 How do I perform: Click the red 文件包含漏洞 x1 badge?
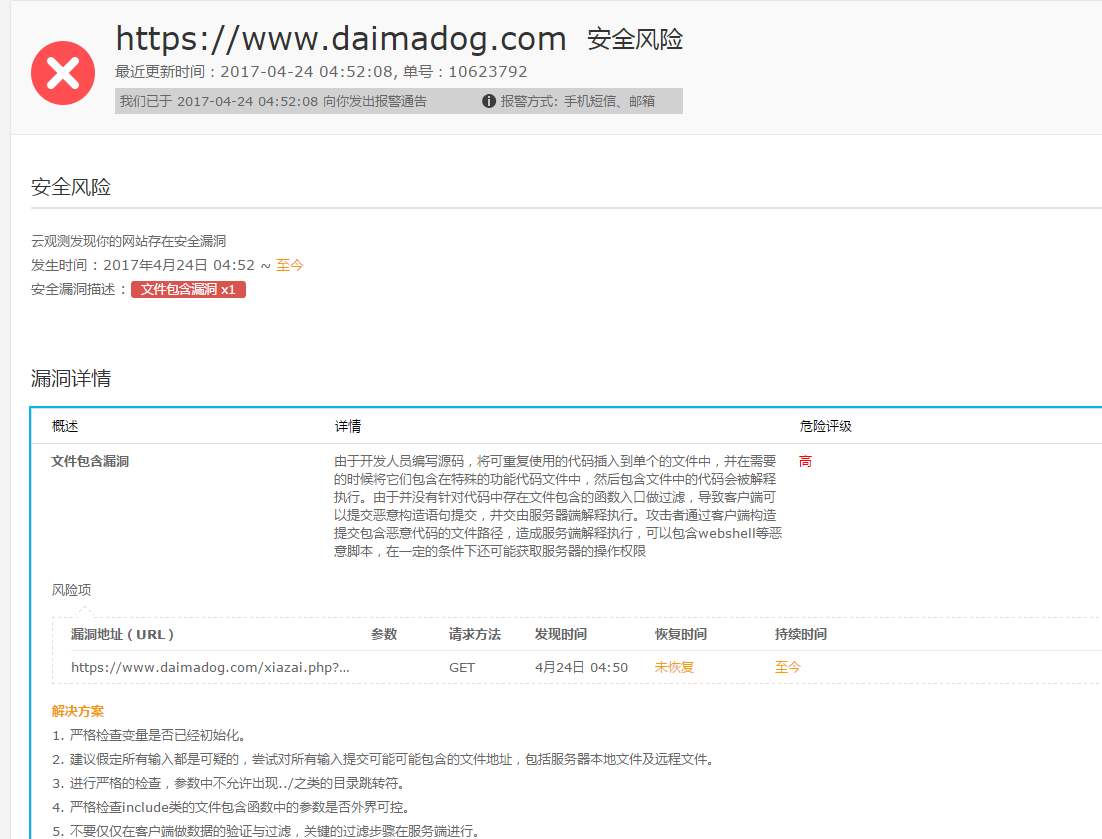[188, 289]
